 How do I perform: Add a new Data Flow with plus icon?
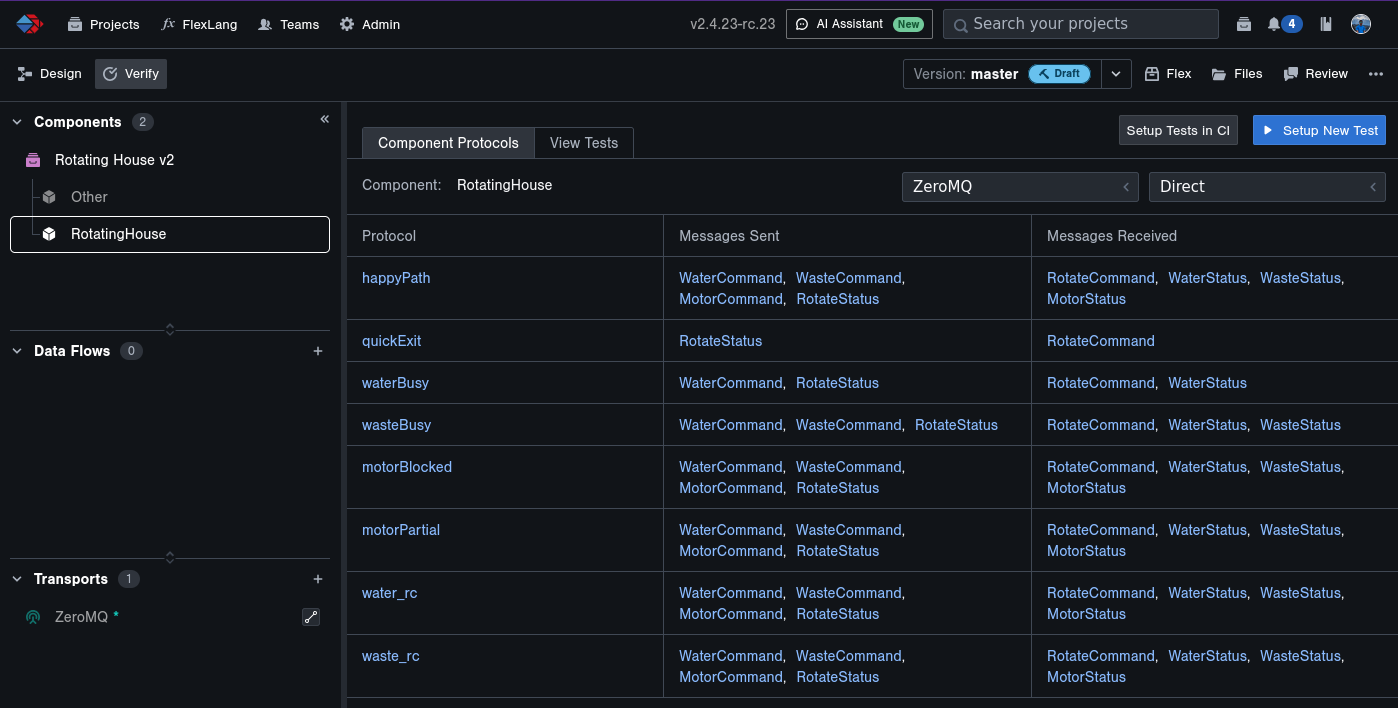[x=318, y=351]
